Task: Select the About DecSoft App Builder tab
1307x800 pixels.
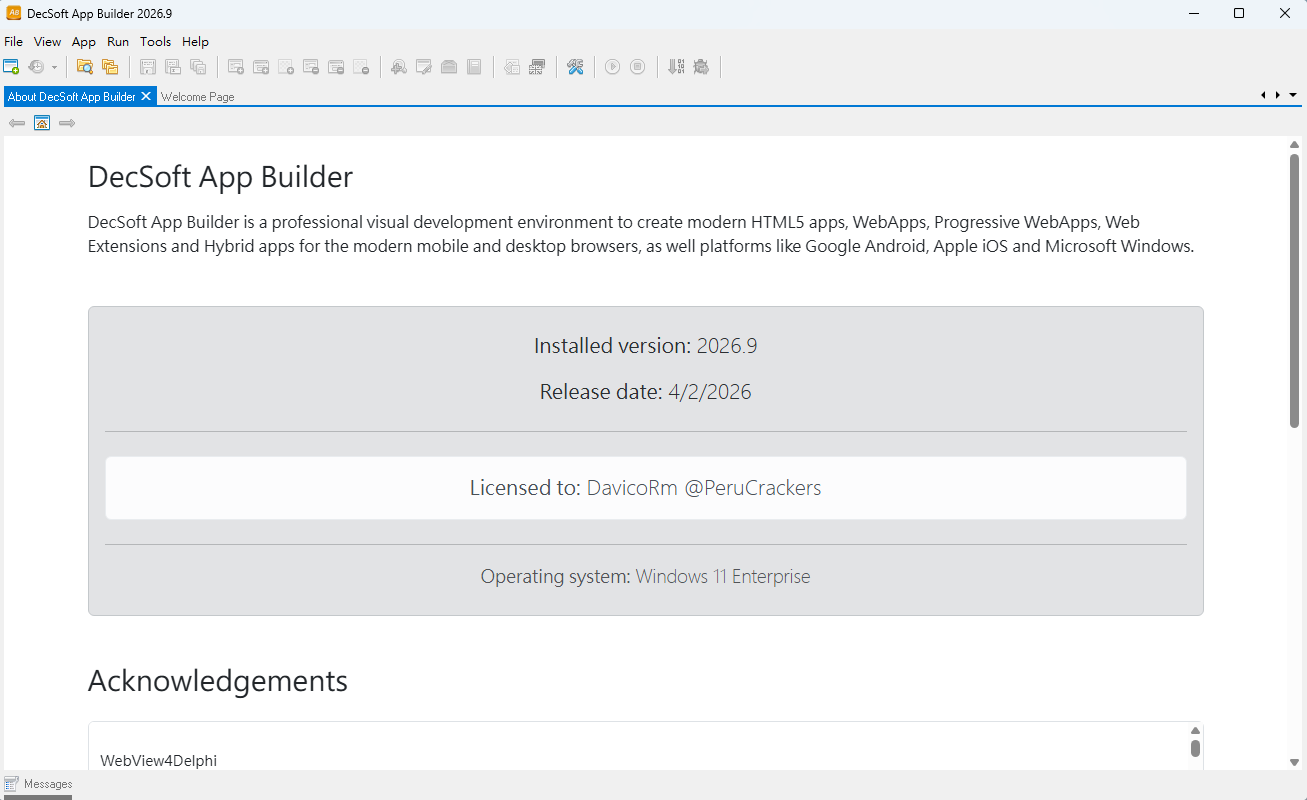Action: 72,97
